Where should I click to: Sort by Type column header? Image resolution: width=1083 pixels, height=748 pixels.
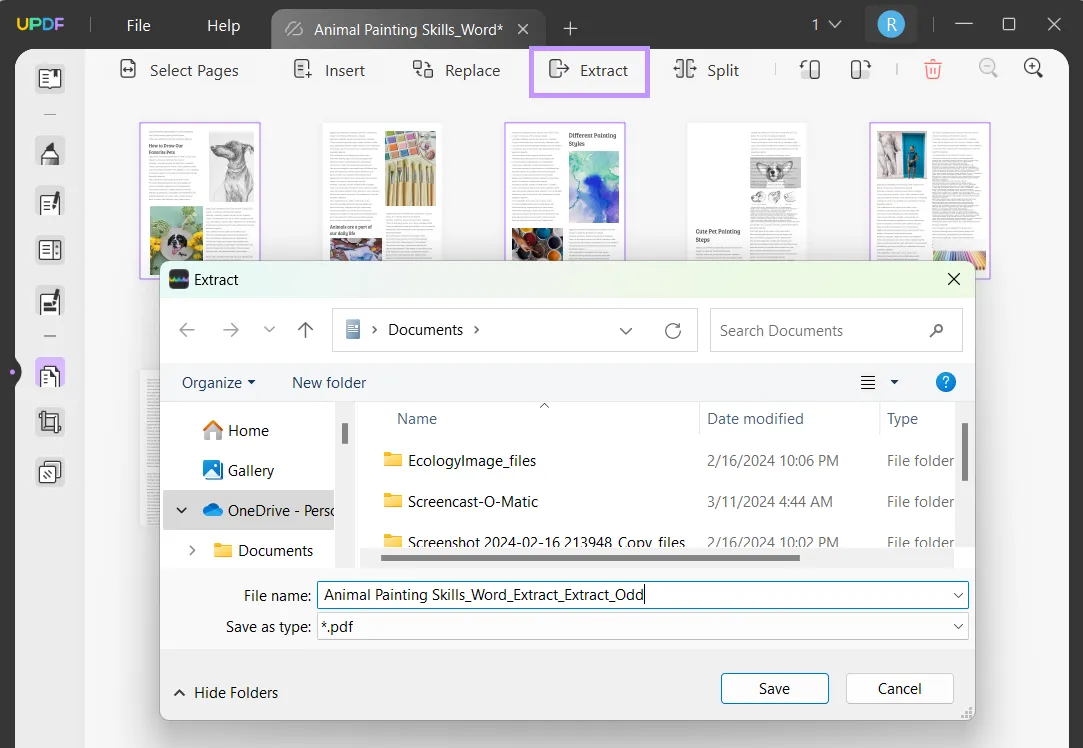tap(902, 419)
